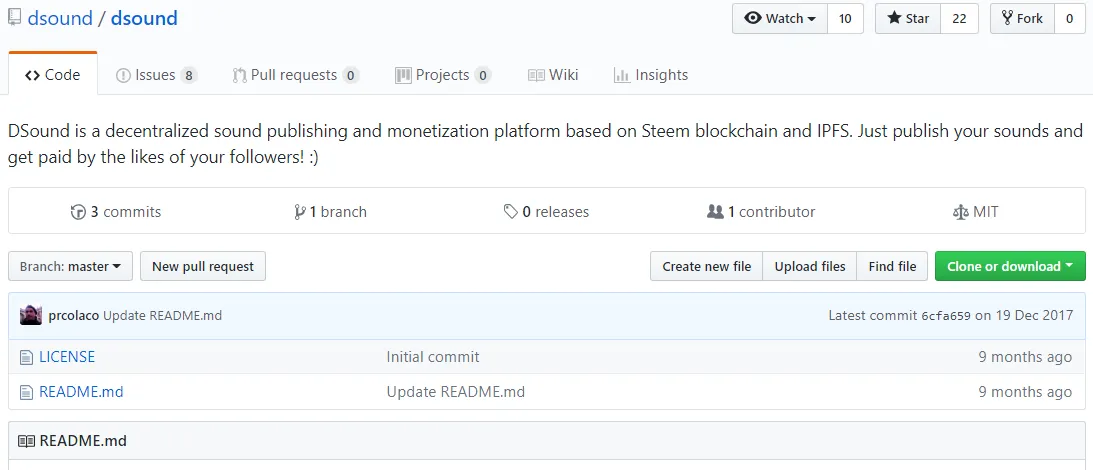This screenshot has height=470, width=1093.
Task: Click the scales icon beside MIT
Action: point(961,211)
